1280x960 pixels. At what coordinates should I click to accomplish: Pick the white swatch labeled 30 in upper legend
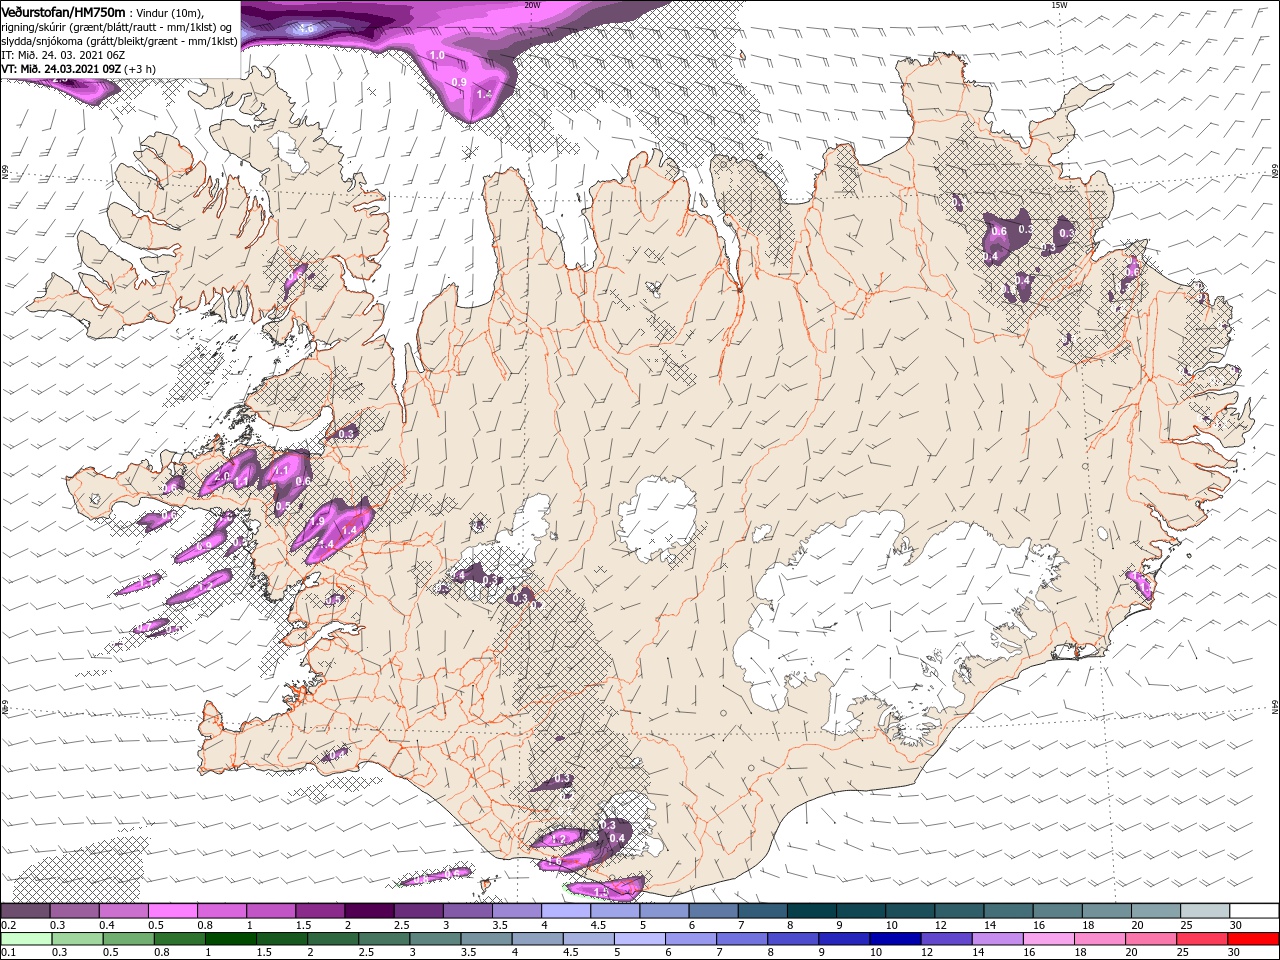(1254, 910)
